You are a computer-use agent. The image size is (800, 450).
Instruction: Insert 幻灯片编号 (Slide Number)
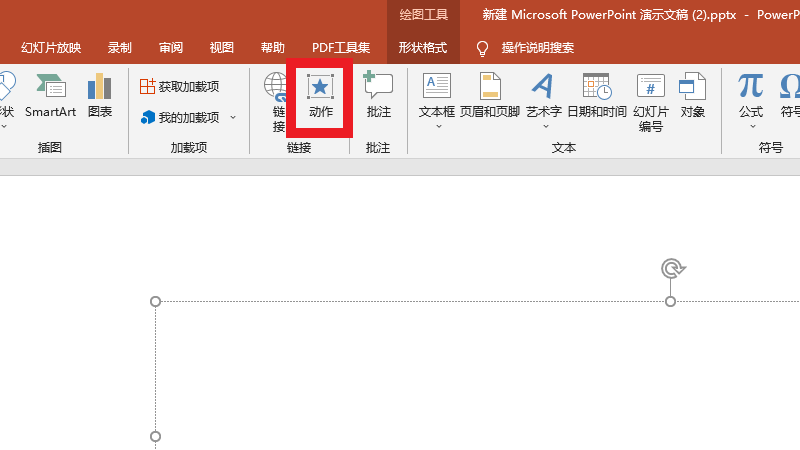click(x=651, y=100)
